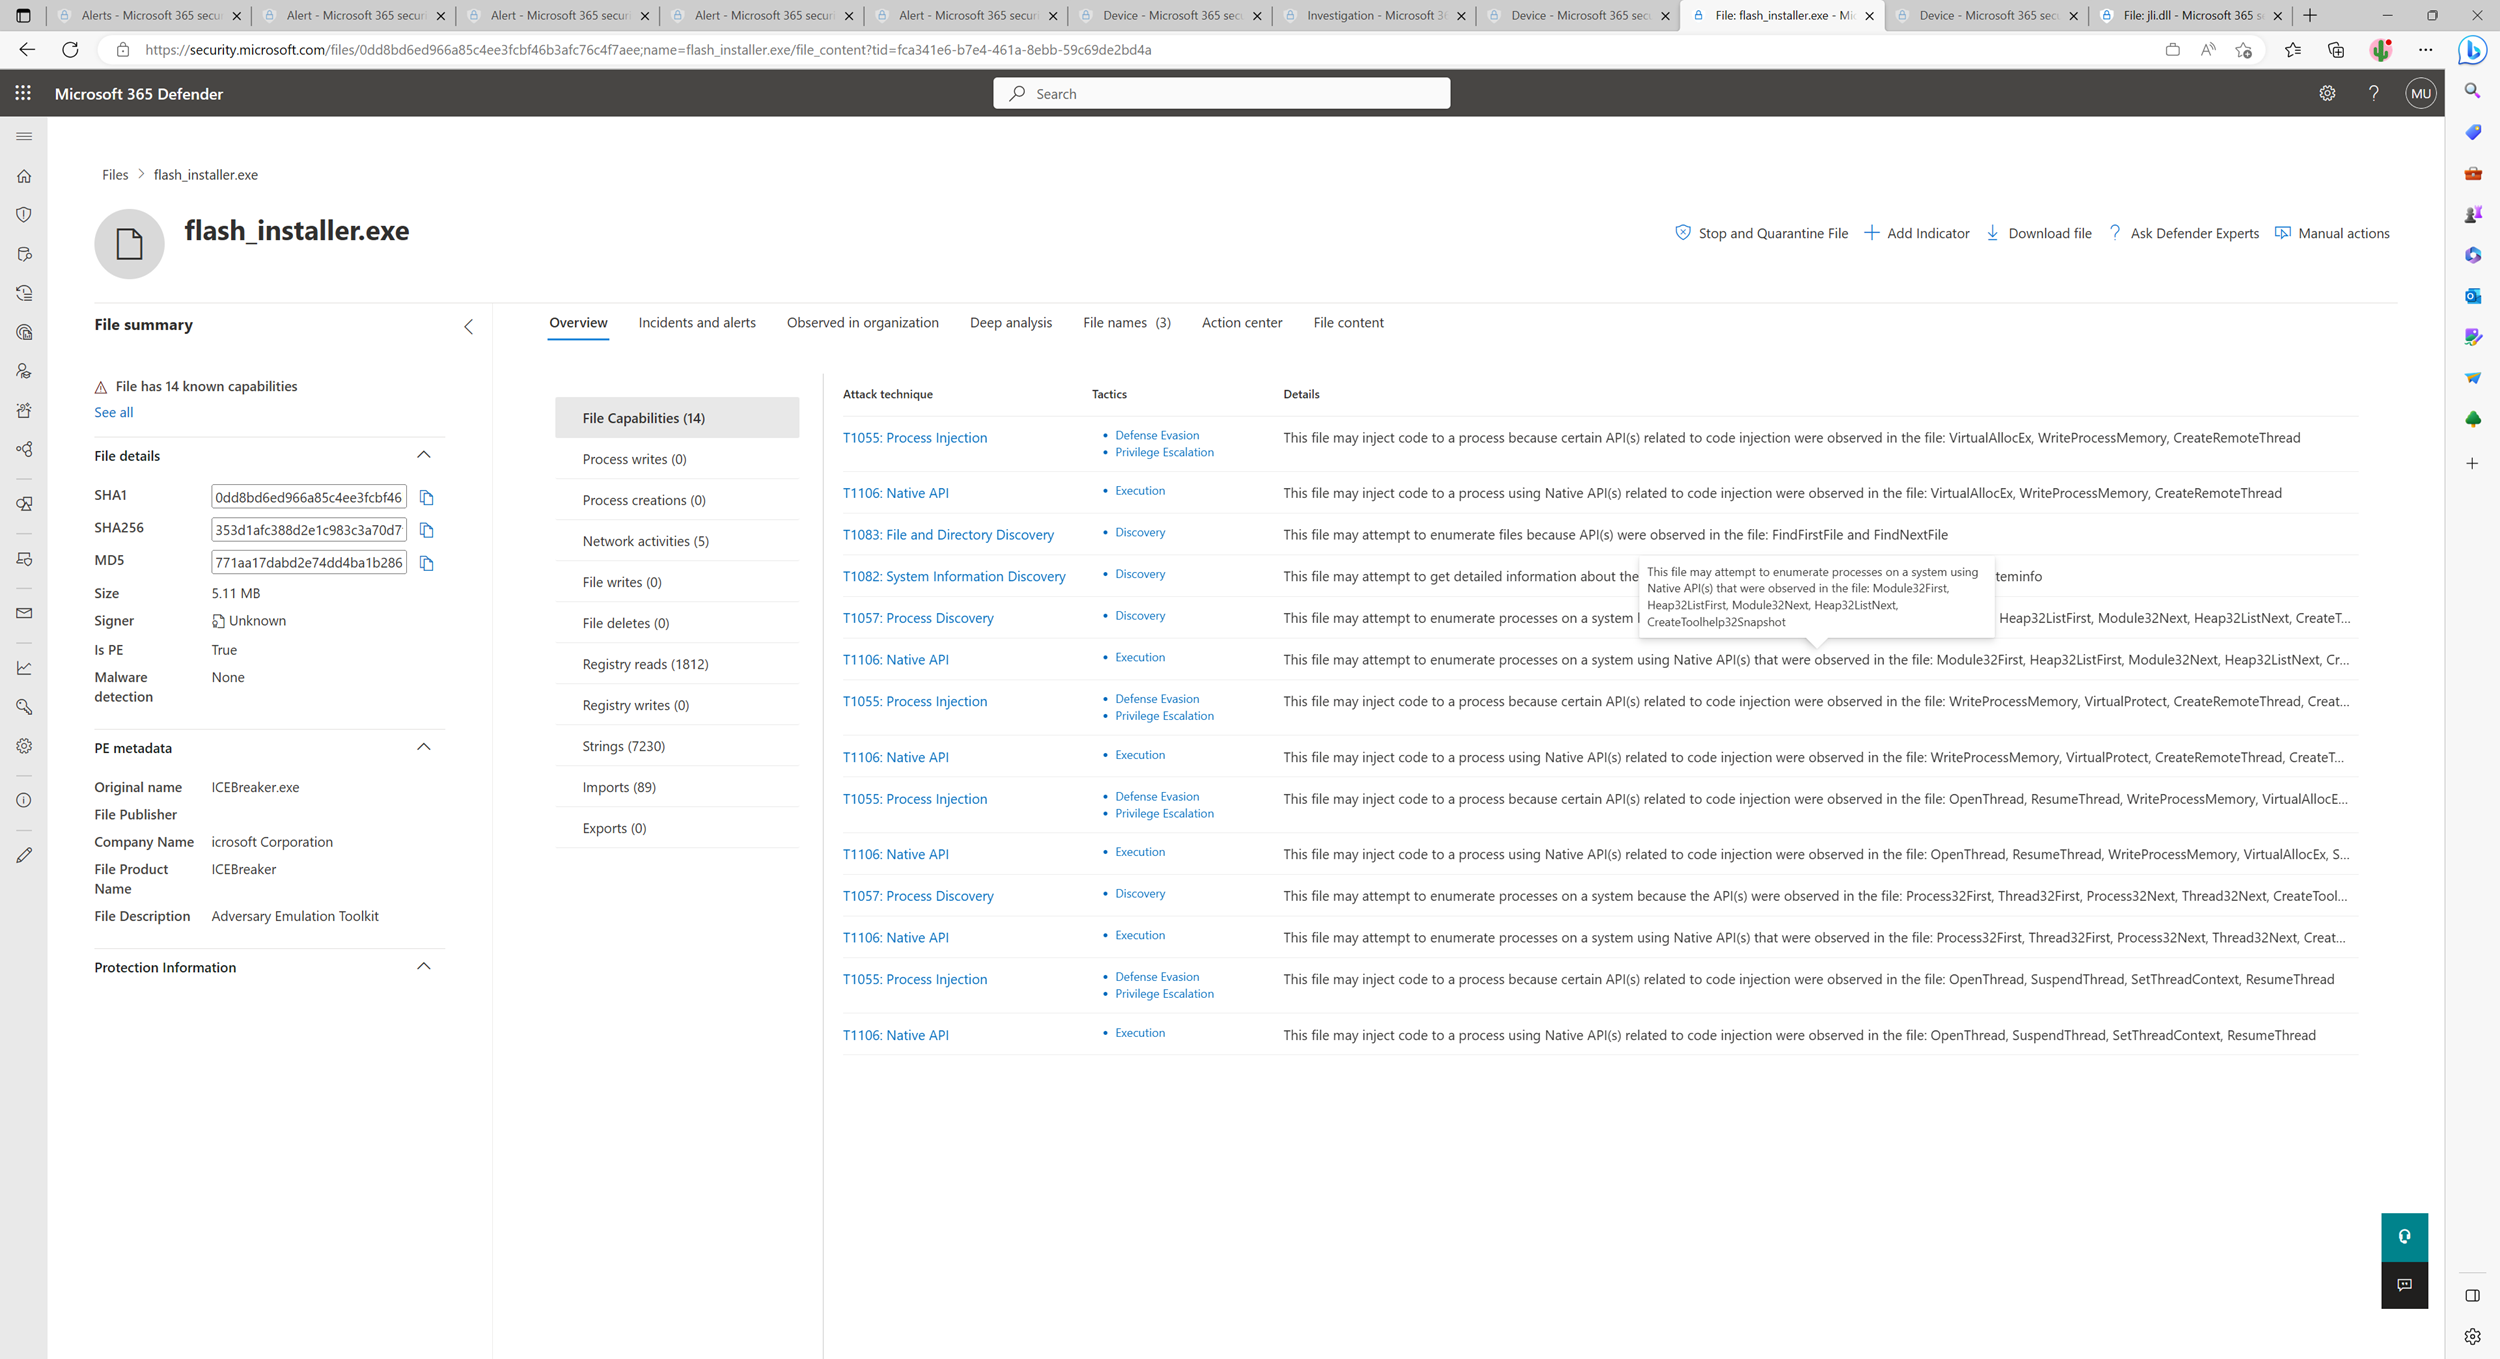Switch to the Deep analysis tab

pos(1010,322)
